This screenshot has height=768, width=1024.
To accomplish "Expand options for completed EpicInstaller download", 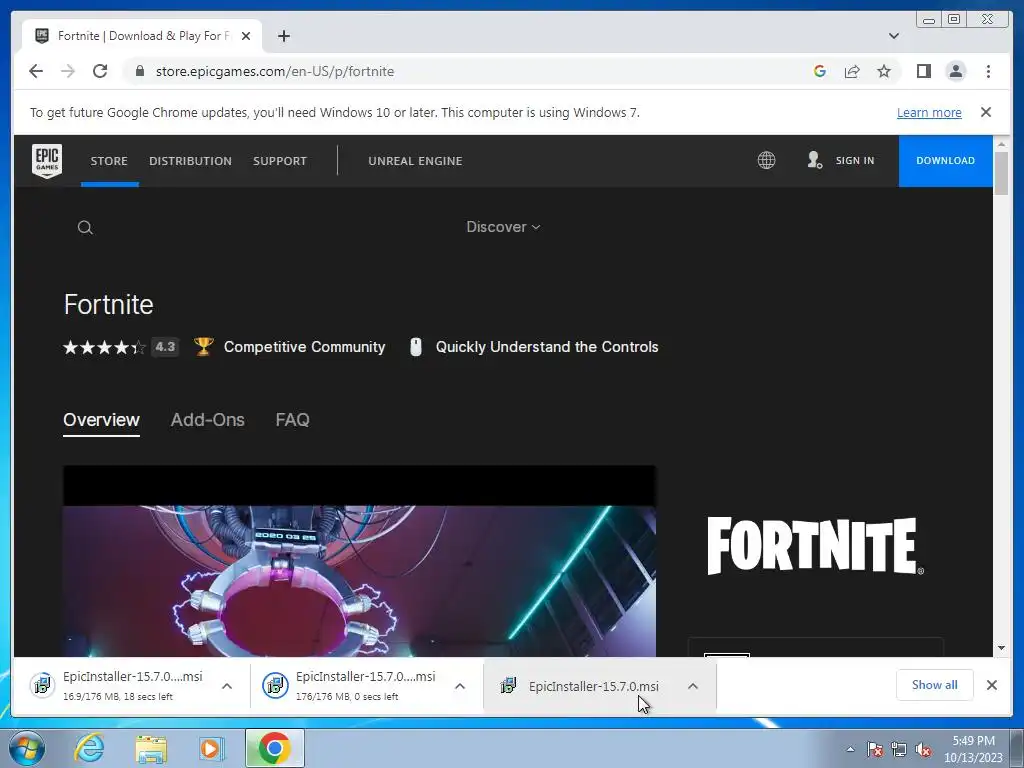I will click(x=693, y=686).
